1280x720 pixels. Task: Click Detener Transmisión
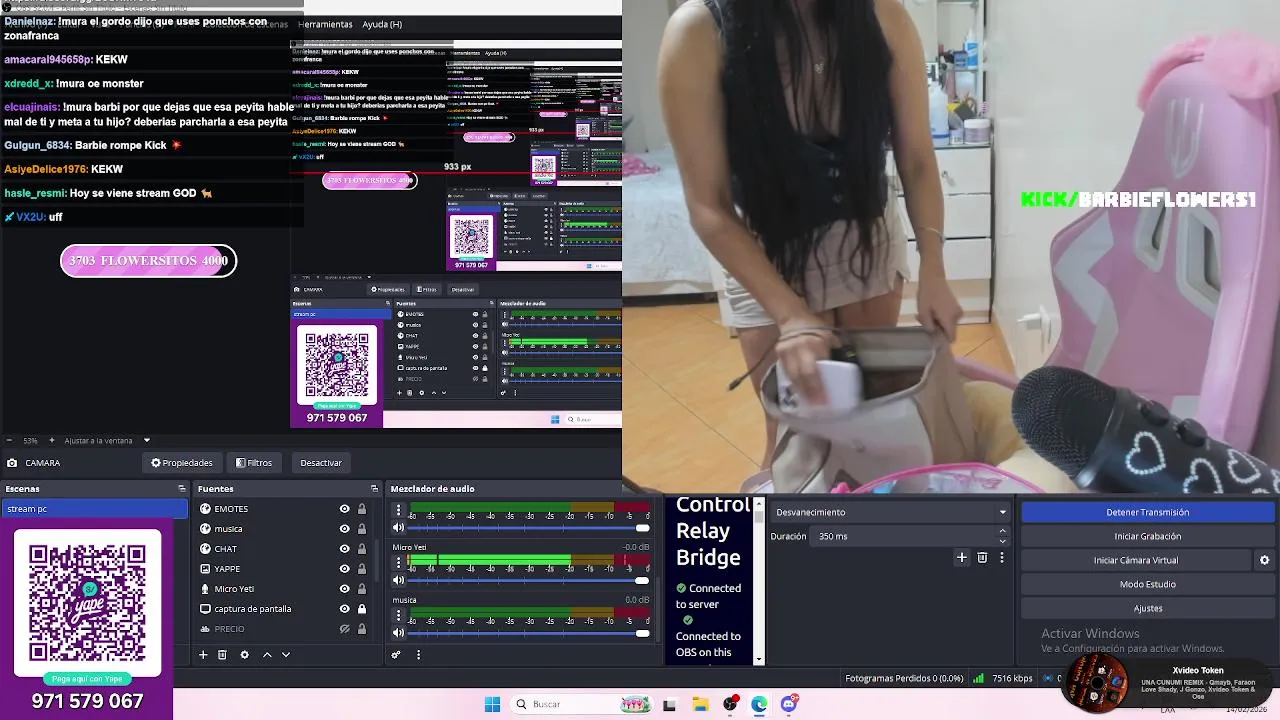(x=1148, y=512)
